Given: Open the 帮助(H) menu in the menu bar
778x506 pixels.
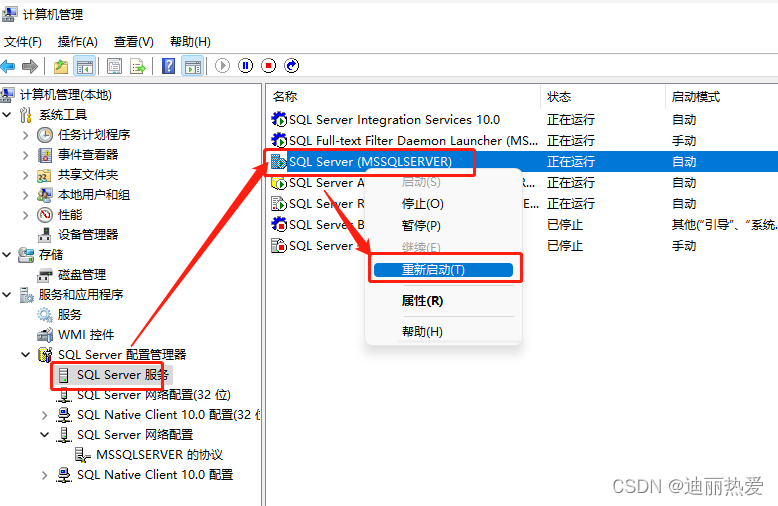Looking at the screenshot, I should coord(190,42).
